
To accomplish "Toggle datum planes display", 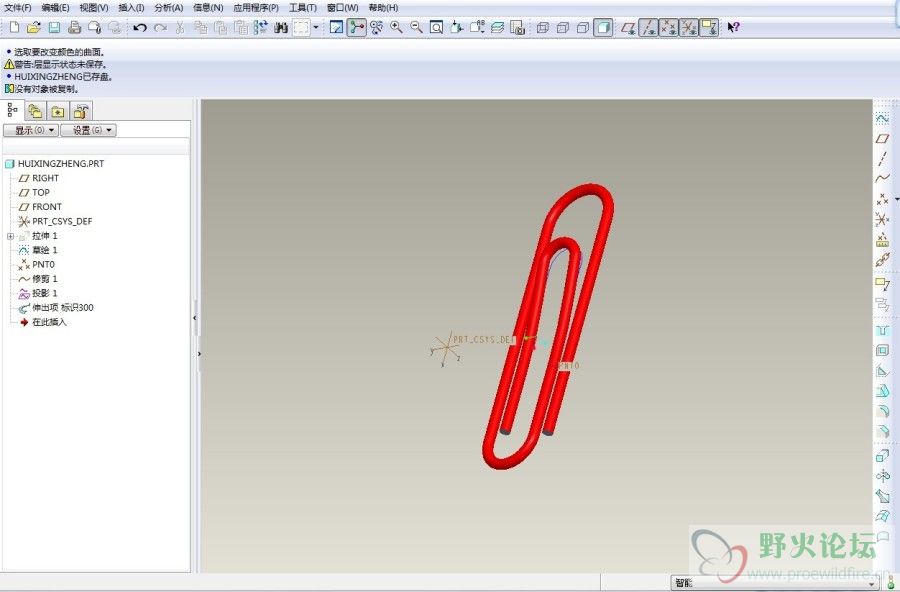I will click(x=628, y=27).
